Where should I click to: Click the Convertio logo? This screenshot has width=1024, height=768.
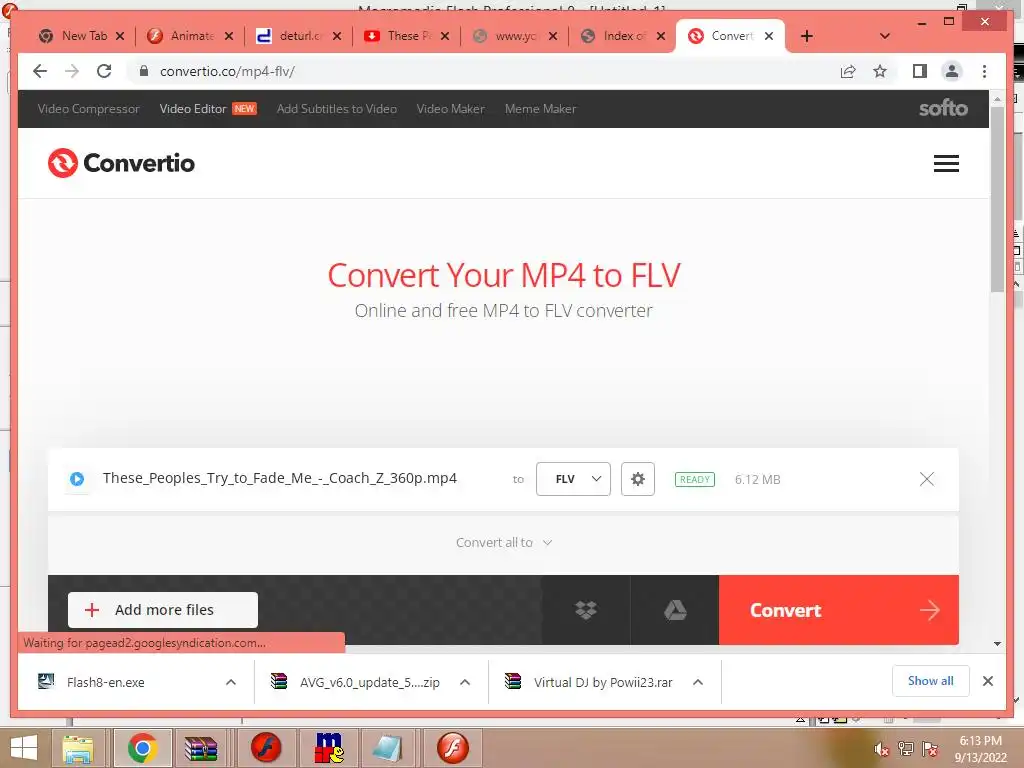coord(121,163)
